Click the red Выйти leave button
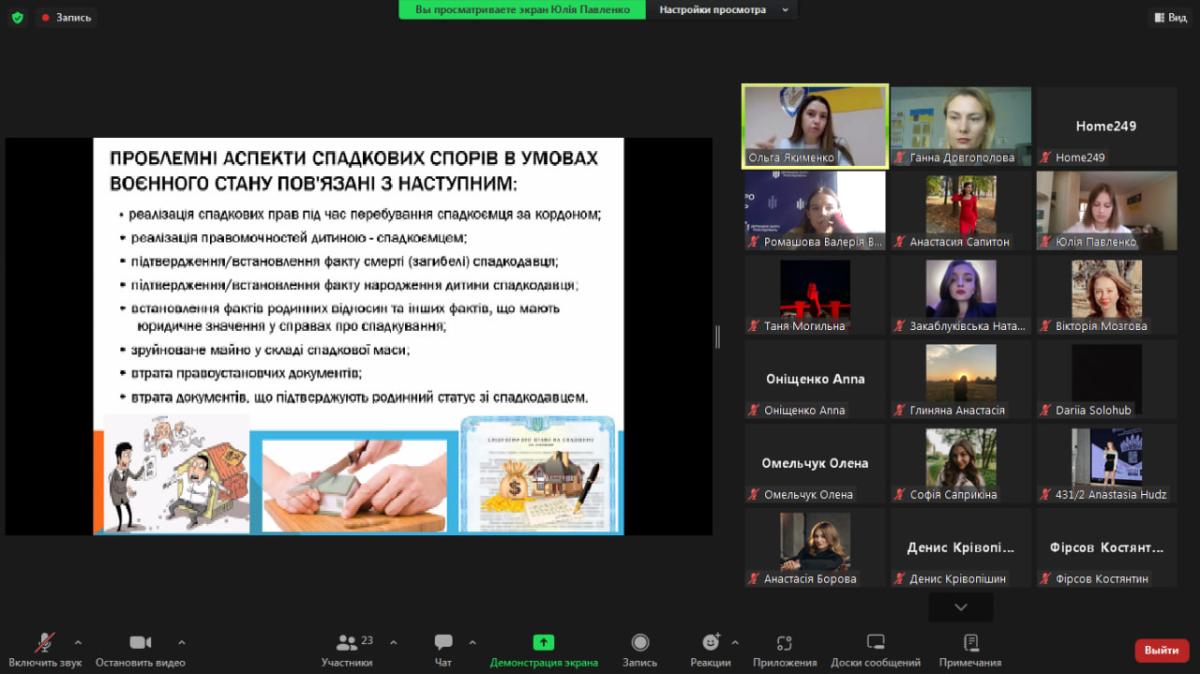Screen dimensions: 1200x674 [1162, 650]
